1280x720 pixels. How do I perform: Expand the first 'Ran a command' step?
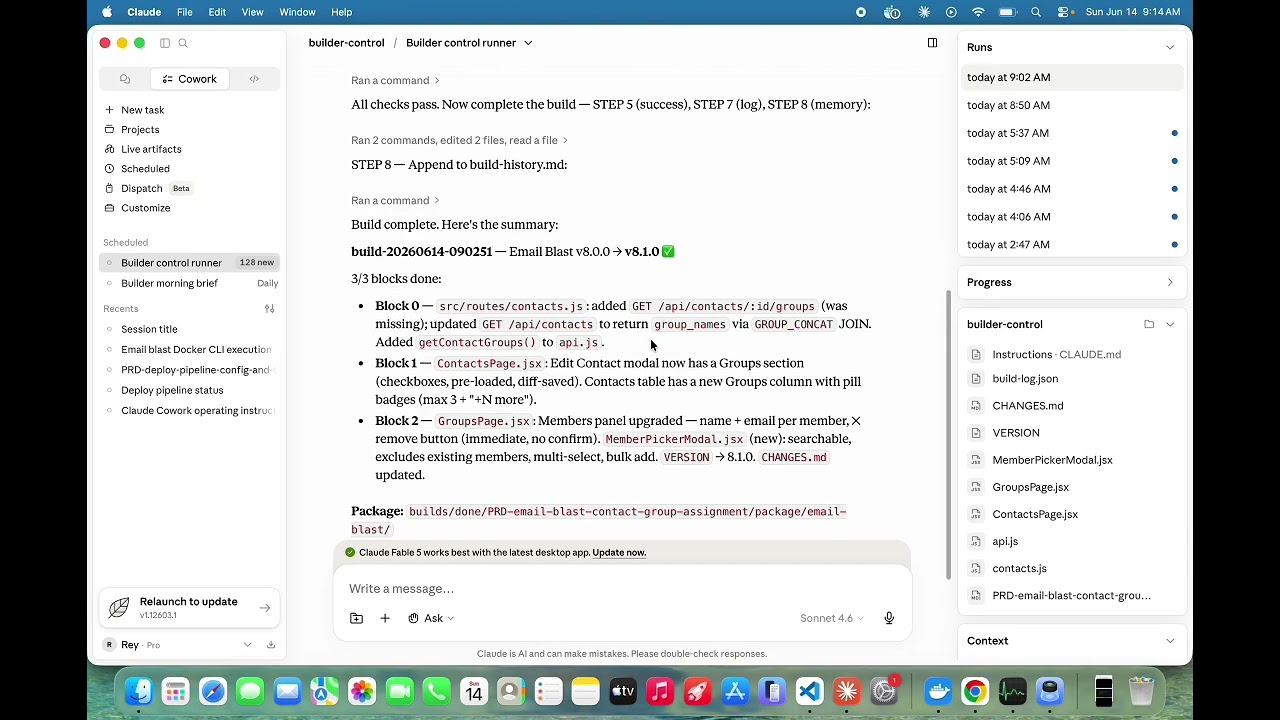pos(395,81)
